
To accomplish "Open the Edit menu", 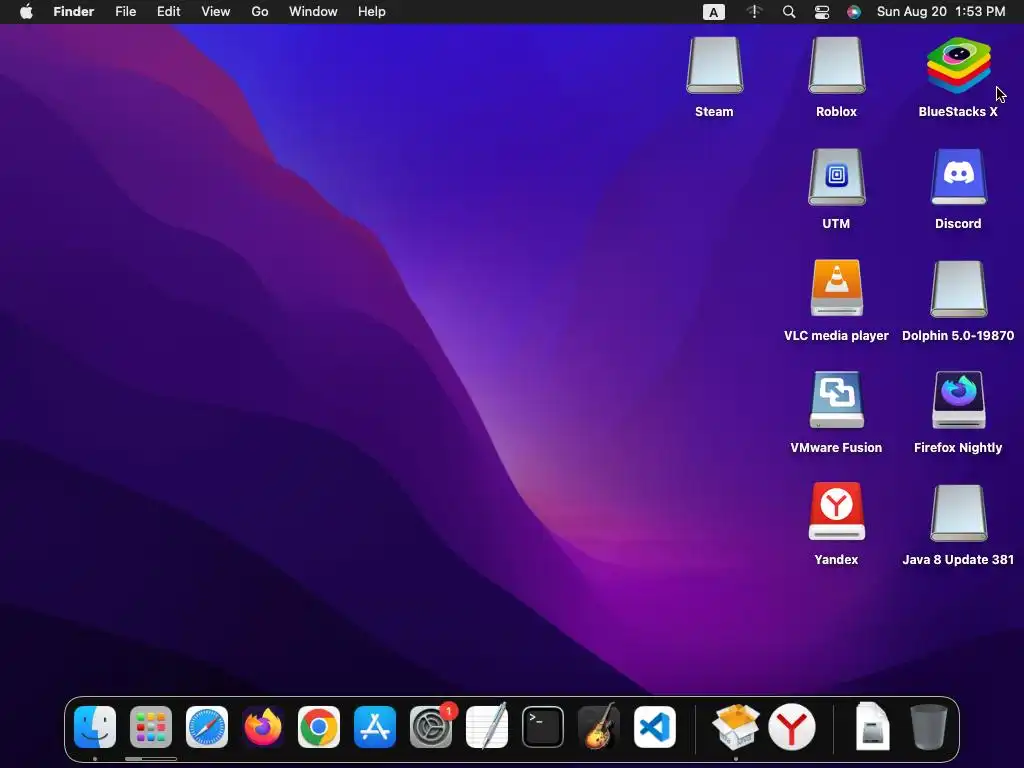I will pyautogui.click(x=168, y=12).
